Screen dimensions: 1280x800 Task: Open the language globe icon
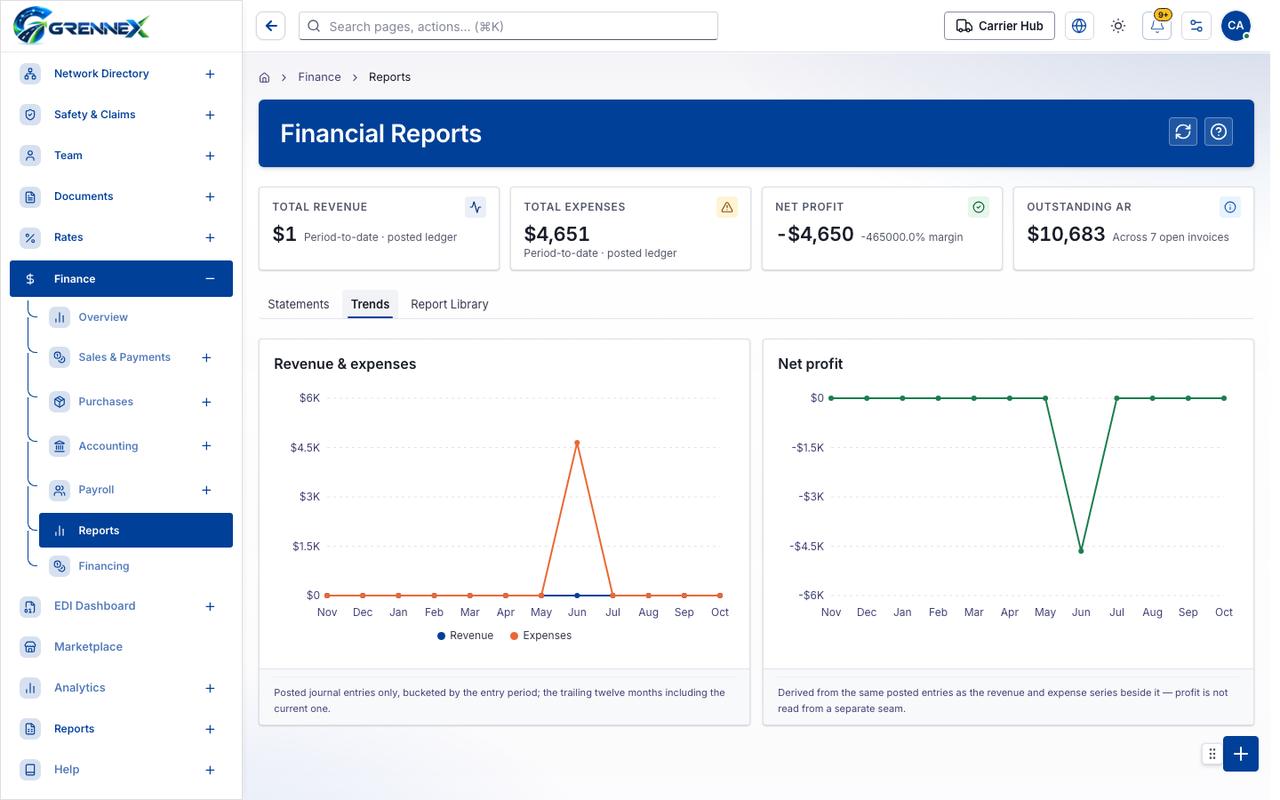[x=1079, y=26]
